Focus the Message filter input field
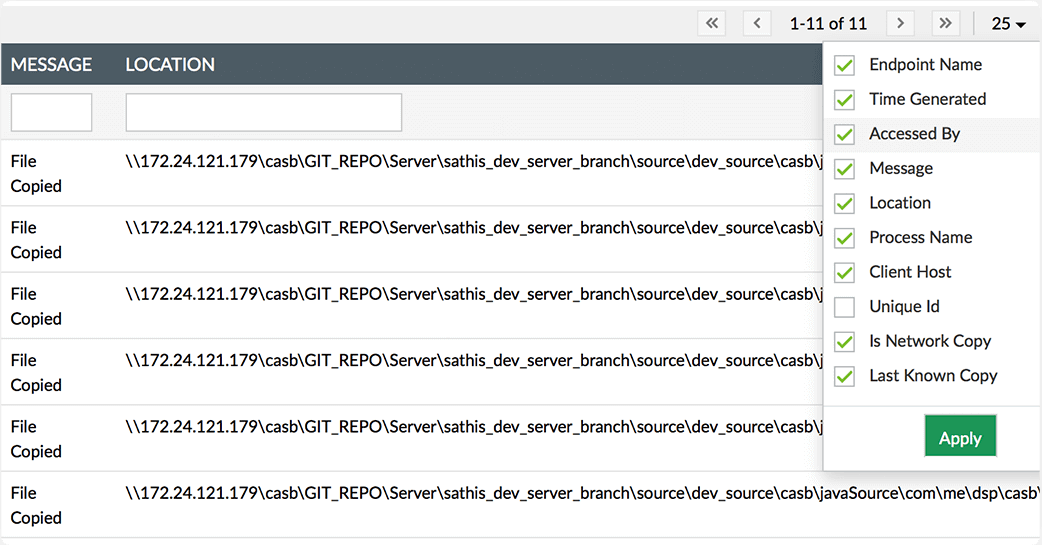 [x=51, y=112]
